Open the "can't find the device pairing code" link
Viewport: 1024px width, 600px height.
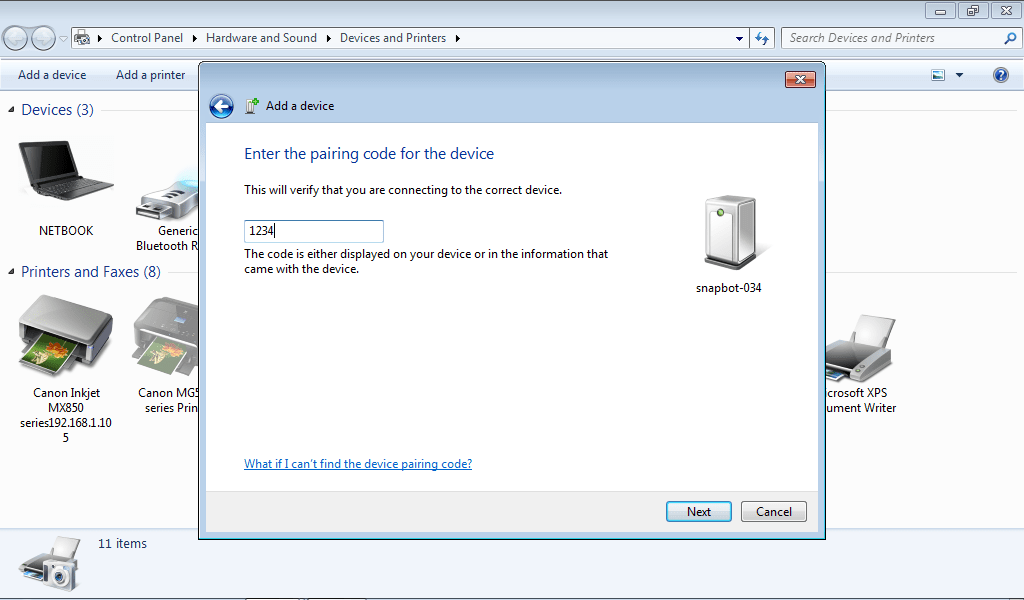point(358,464)
